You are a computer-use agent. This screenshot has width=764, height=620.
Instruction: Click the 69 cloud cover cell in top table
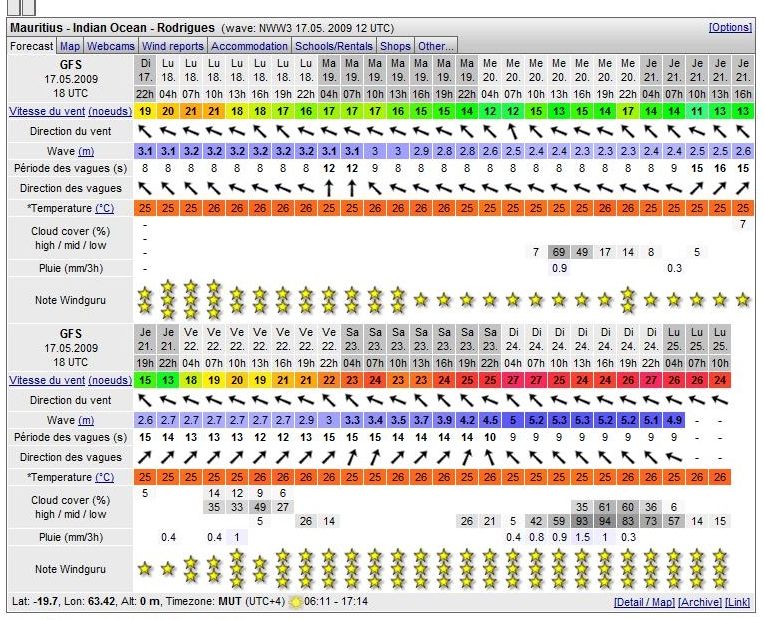(x=559, y=252)
